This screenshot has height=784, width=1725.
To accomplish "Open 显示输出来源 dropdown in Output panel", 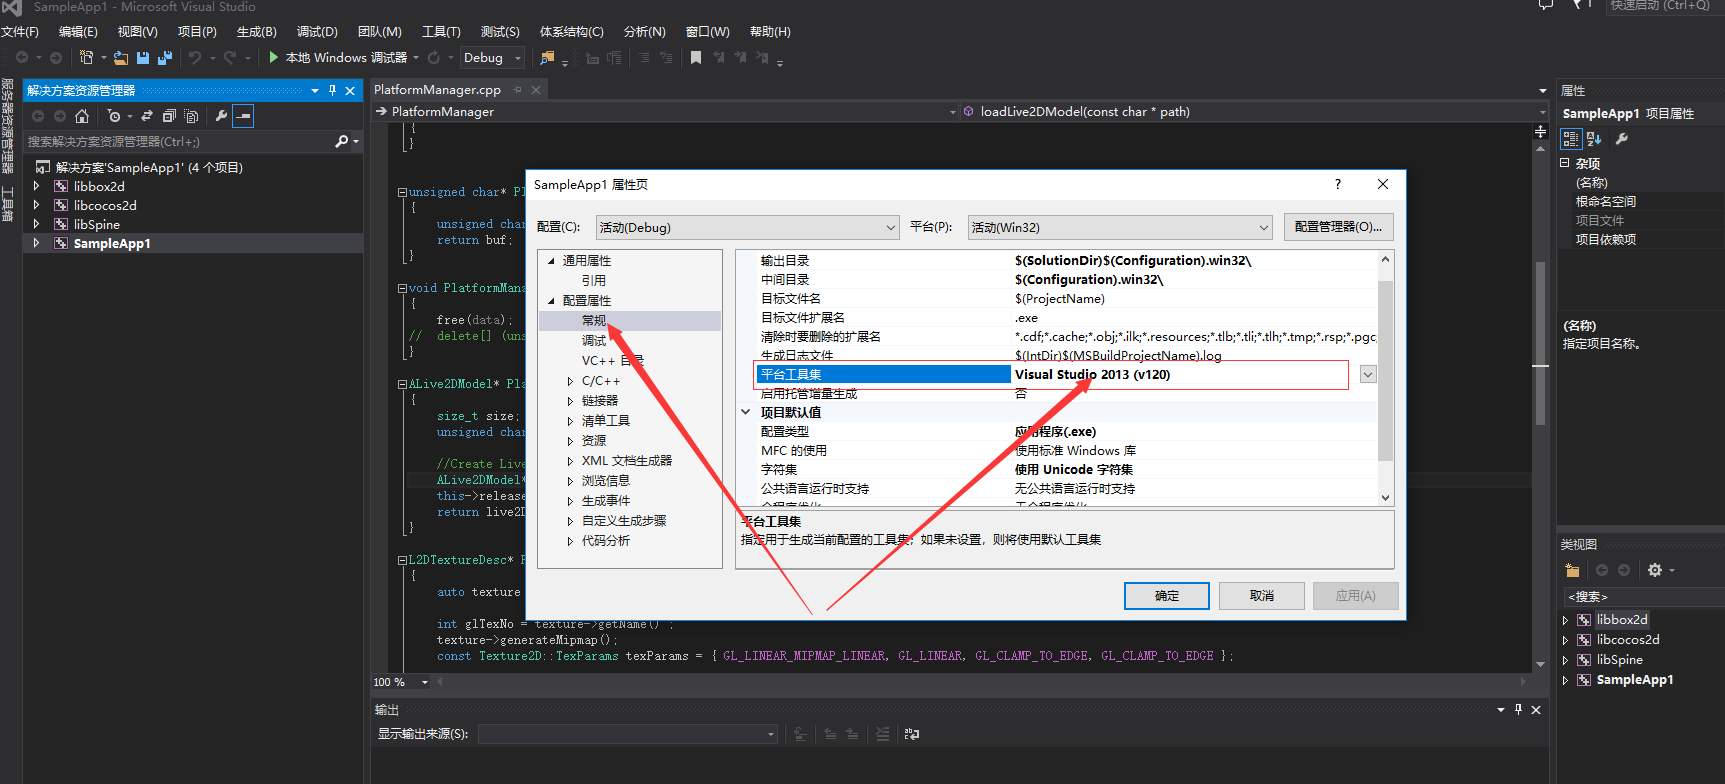I will tap(627, 734).
